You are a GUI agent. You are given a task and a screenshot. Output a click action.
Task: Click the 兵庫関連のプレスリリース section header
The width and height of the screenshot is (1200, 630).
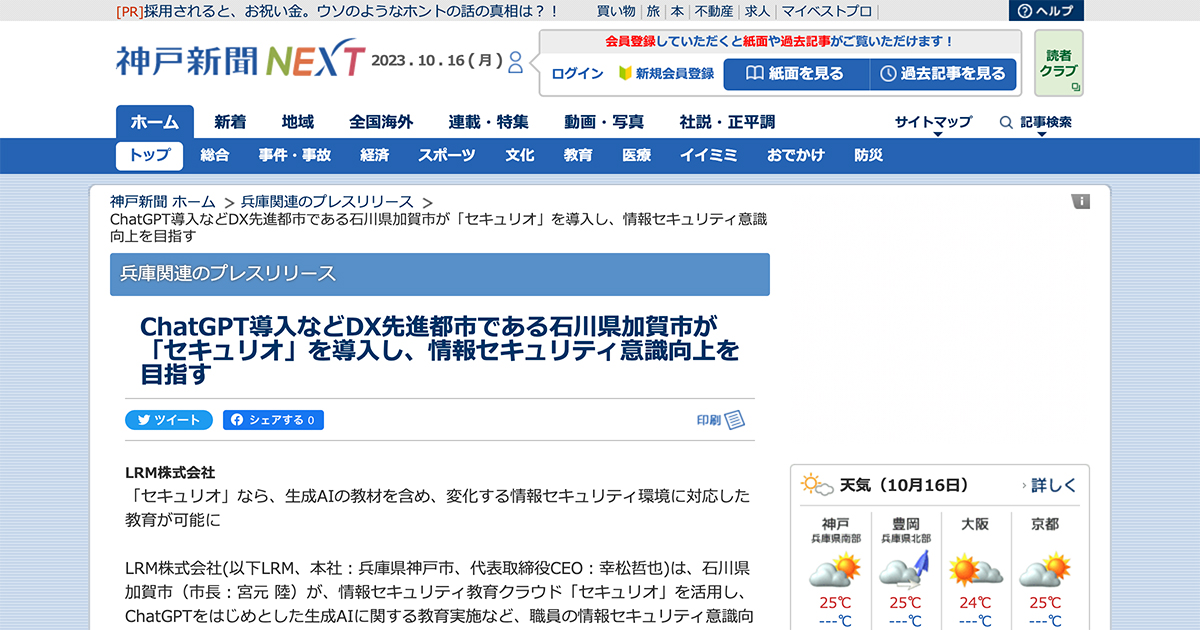pos(440,274)
